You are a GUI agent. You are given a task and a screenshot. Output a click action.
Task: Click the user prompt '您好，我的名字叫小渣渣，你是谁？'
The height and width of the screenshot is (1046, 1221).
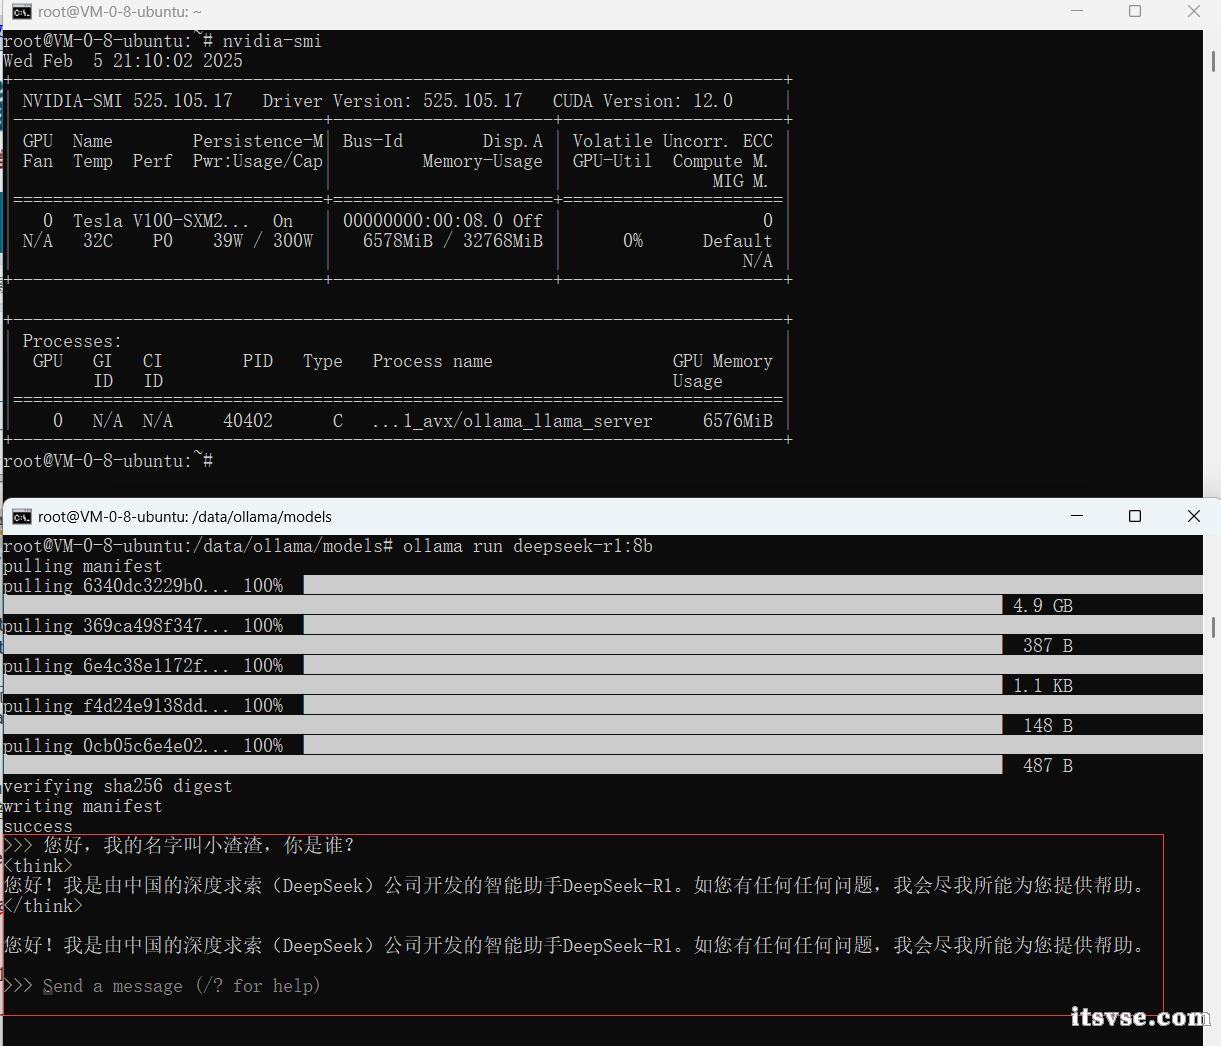coord(198,846)
